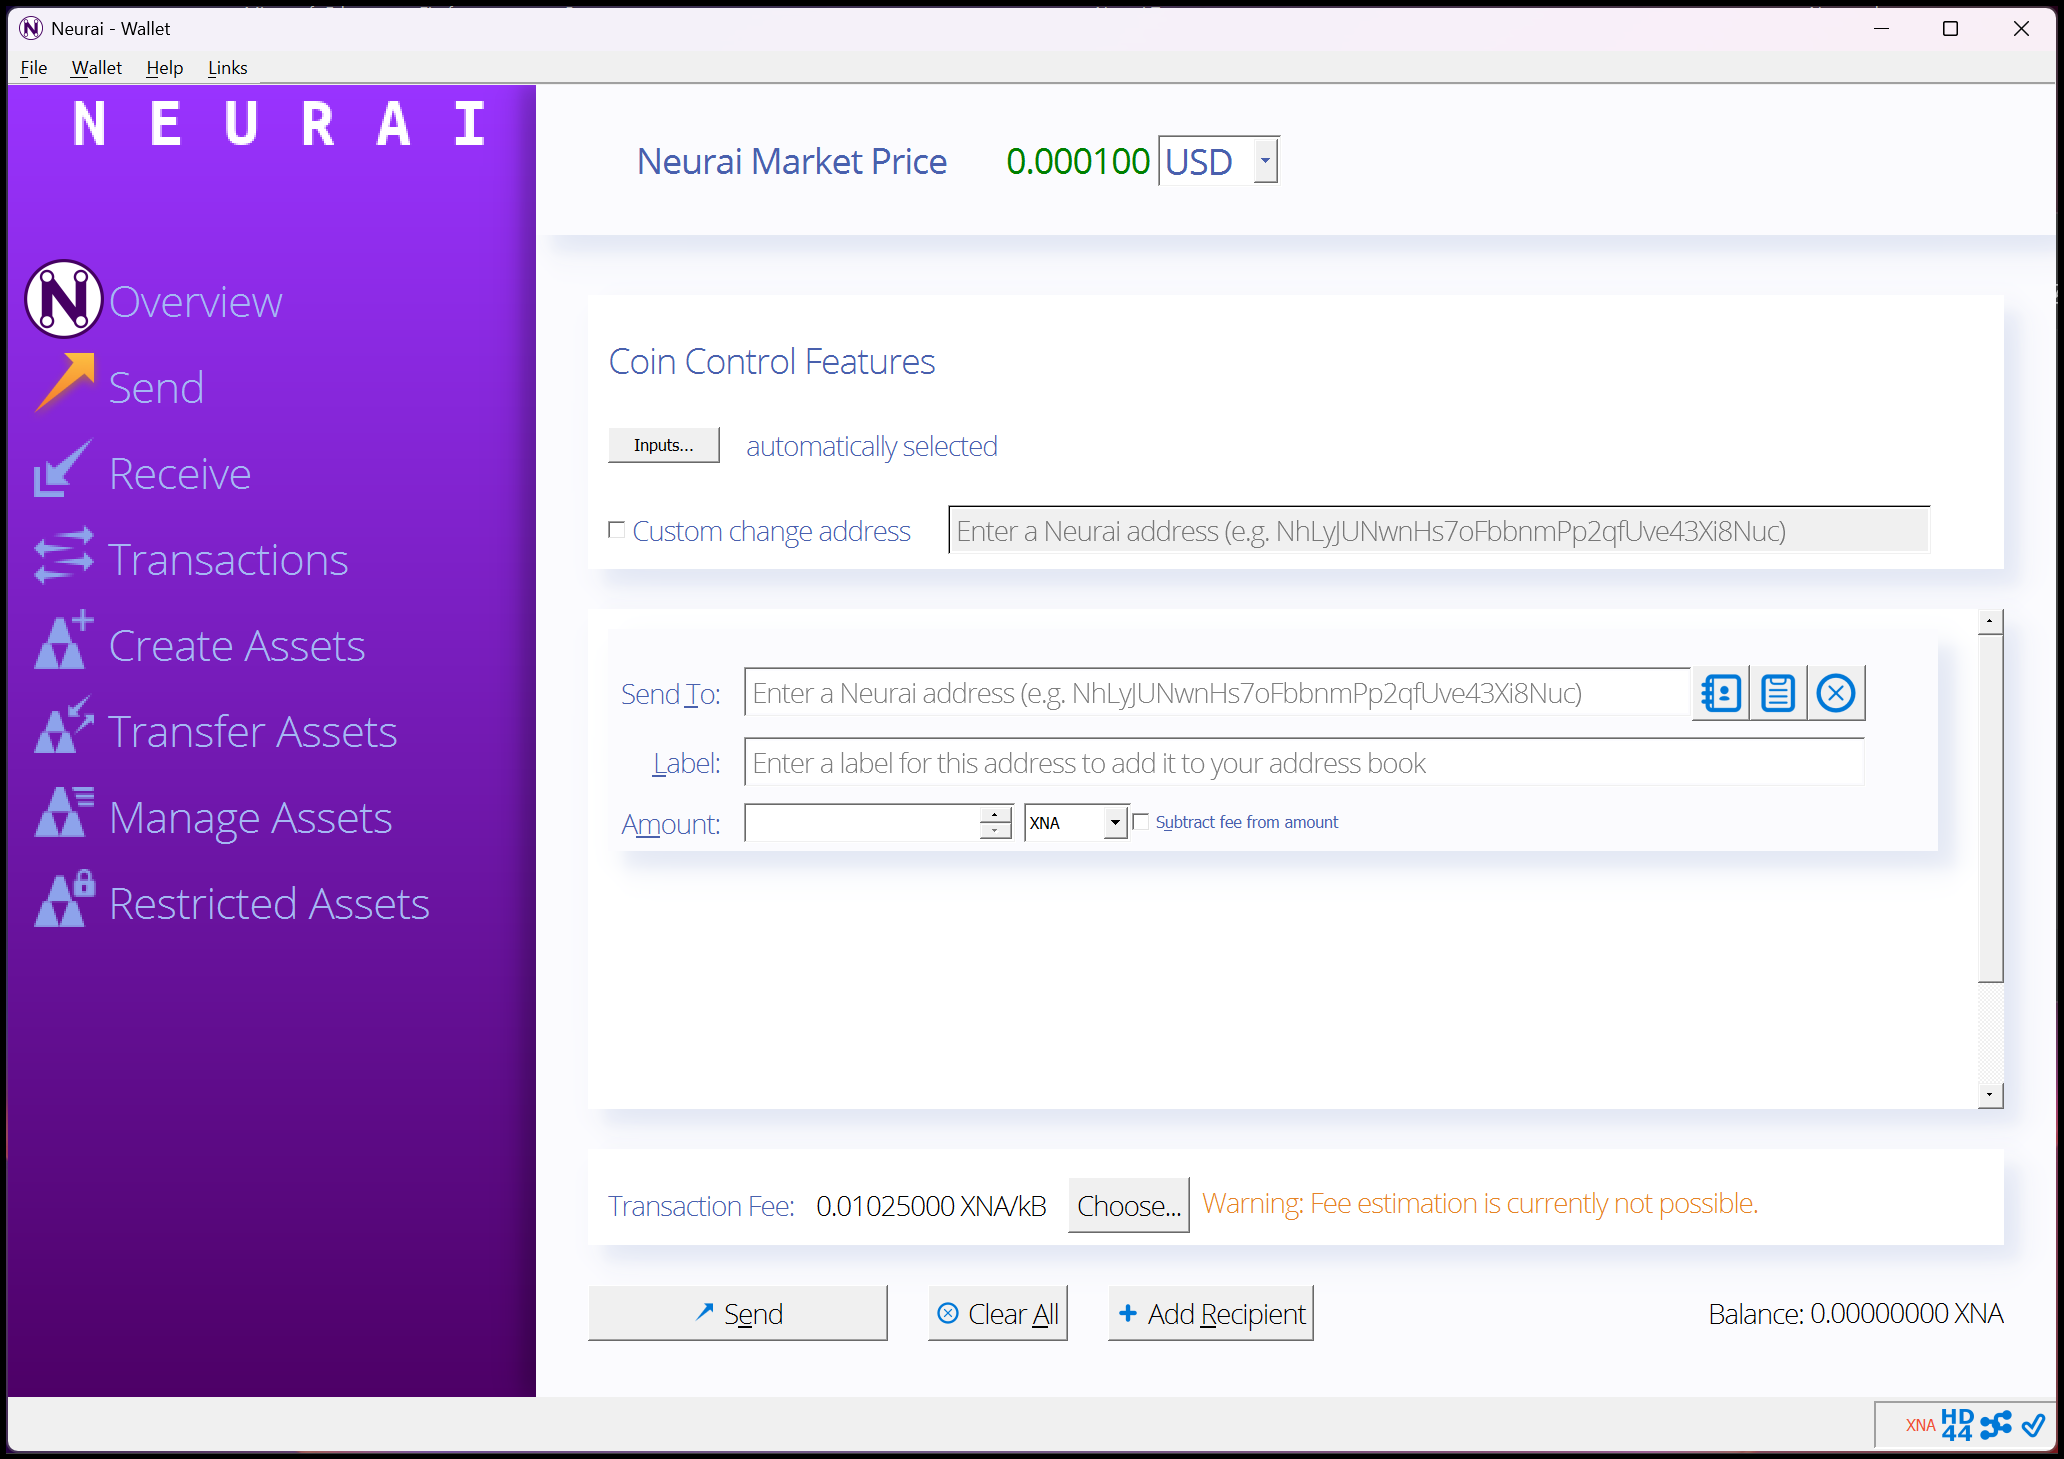Toggle the XNA sync checkmark in status bar

click(2032, 1424)
